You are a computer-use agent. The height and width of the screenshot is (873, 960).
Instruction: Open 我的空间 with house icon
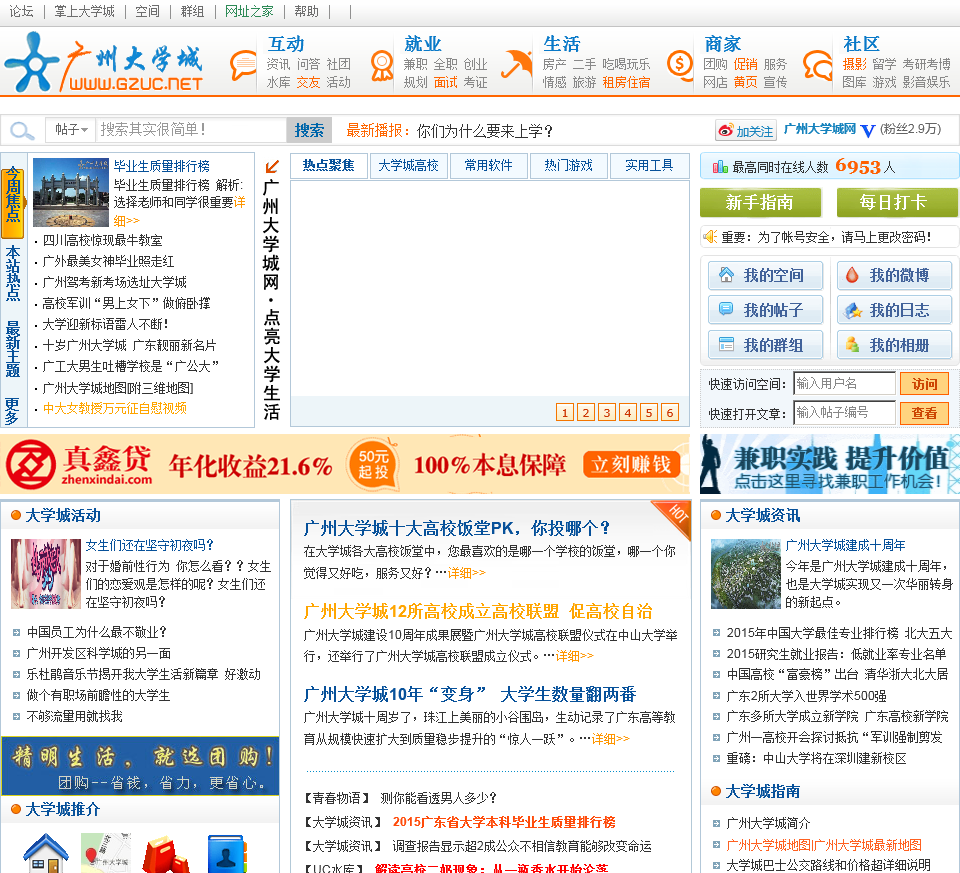[765, 275]
